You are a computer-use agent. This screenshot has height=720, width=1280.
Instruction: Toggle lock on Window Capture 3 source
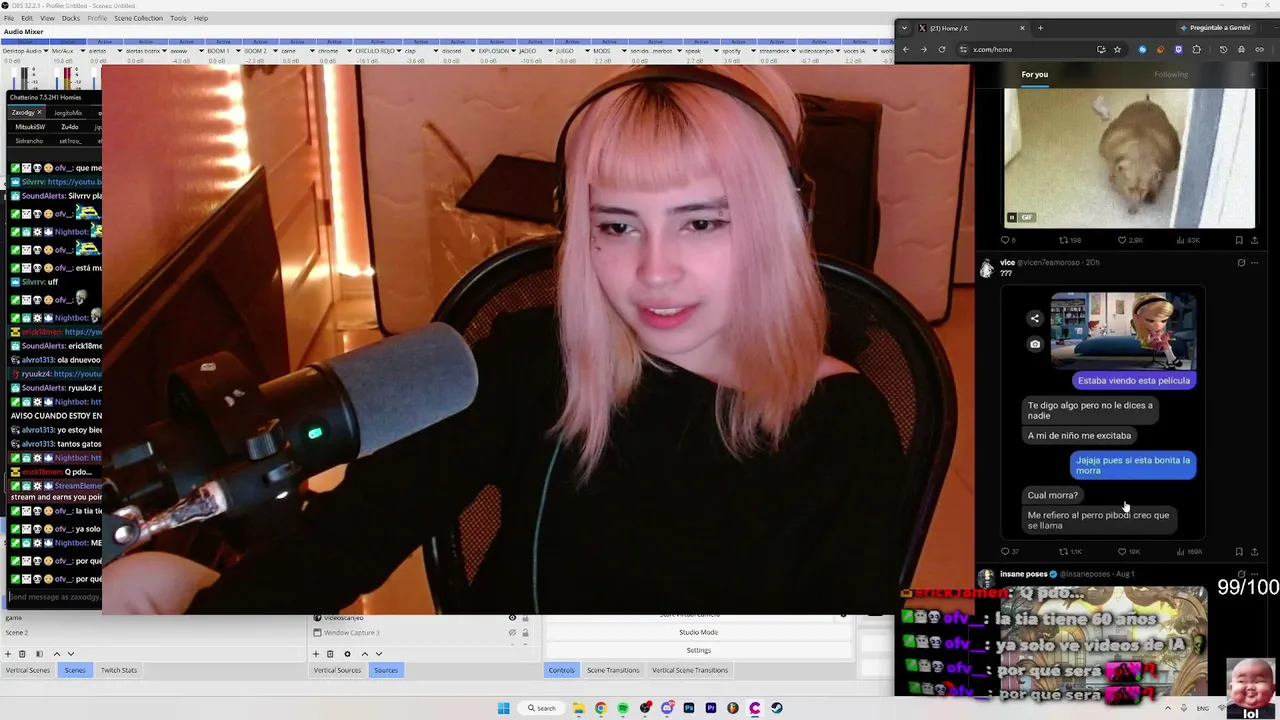click(525, 632)
